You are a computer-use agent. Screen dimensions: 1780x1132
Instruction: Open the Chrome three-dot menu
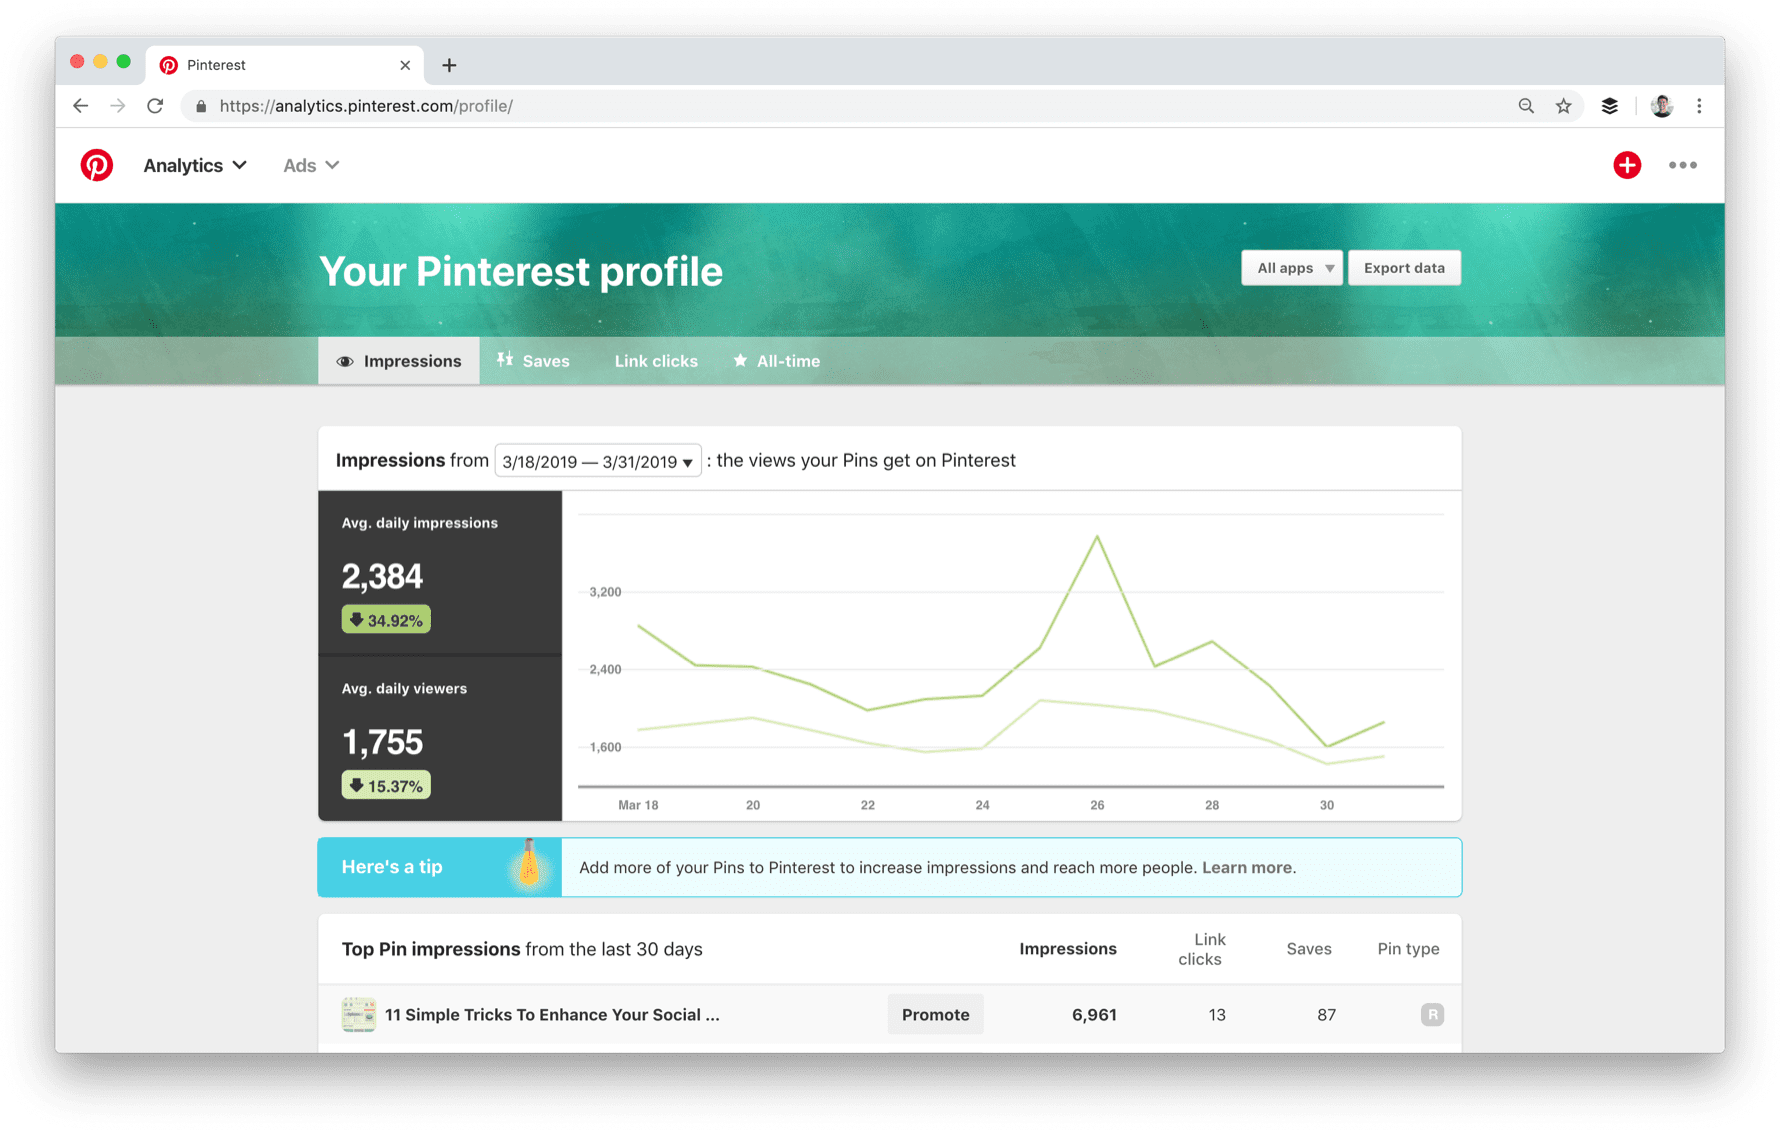pos(1699,106)
